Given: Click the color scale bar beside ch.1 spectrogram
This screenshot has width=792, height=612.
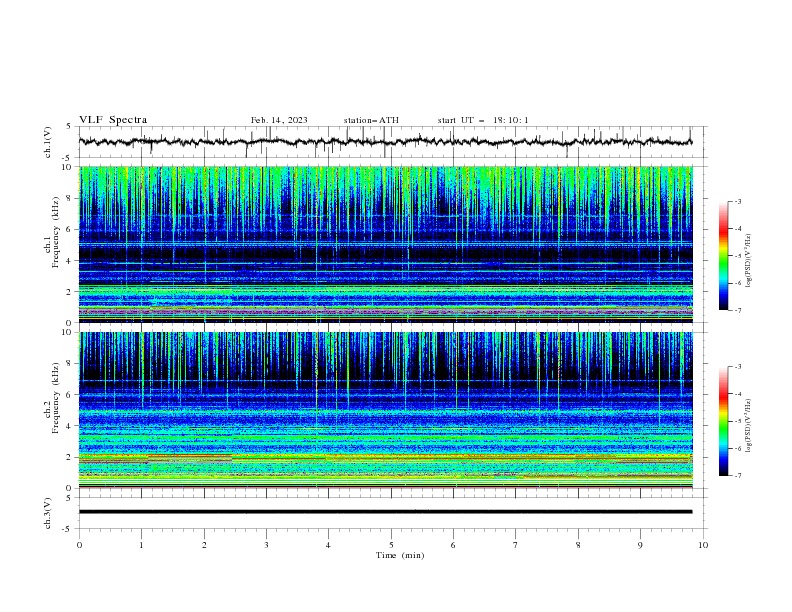Looking at the screenshot, I should (724, 256).
